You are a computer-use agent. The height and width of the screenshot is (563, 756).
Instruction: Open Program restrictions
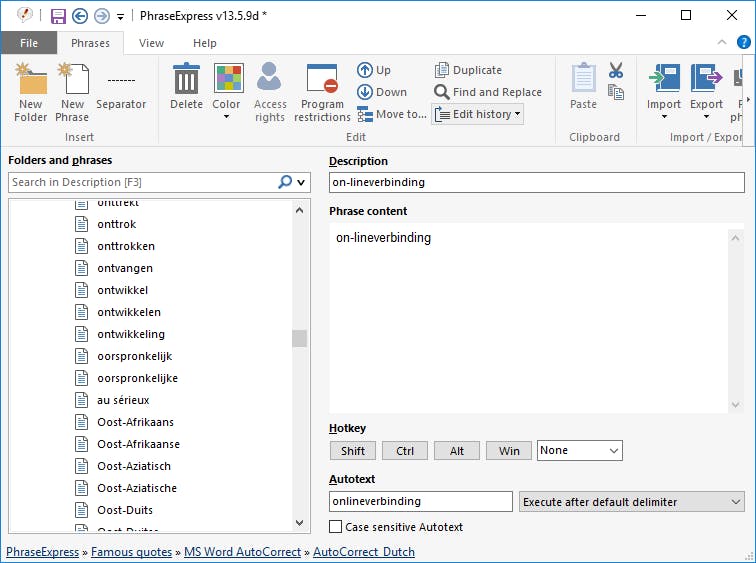pyautogui.click(x=322, y=92)
